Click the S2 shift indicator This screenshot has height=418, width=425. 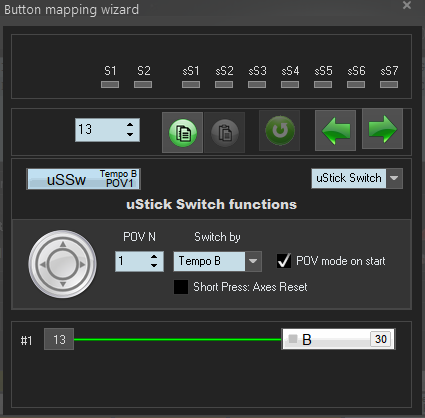(143, 85)
